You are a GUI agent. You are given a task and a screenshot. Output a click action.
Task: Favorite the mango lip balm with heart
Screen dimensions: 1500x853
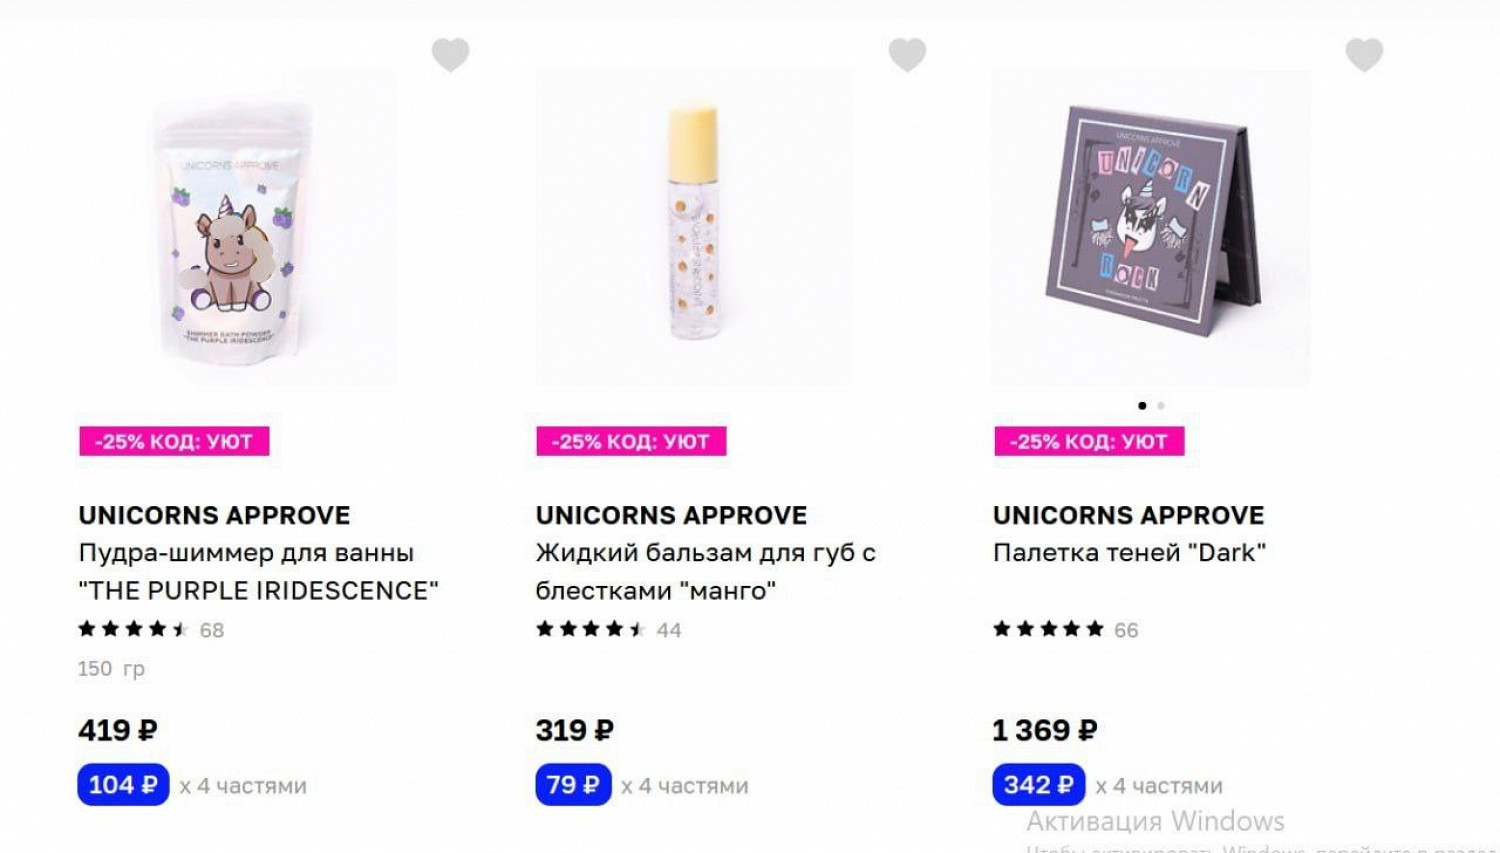pos(907,54)
